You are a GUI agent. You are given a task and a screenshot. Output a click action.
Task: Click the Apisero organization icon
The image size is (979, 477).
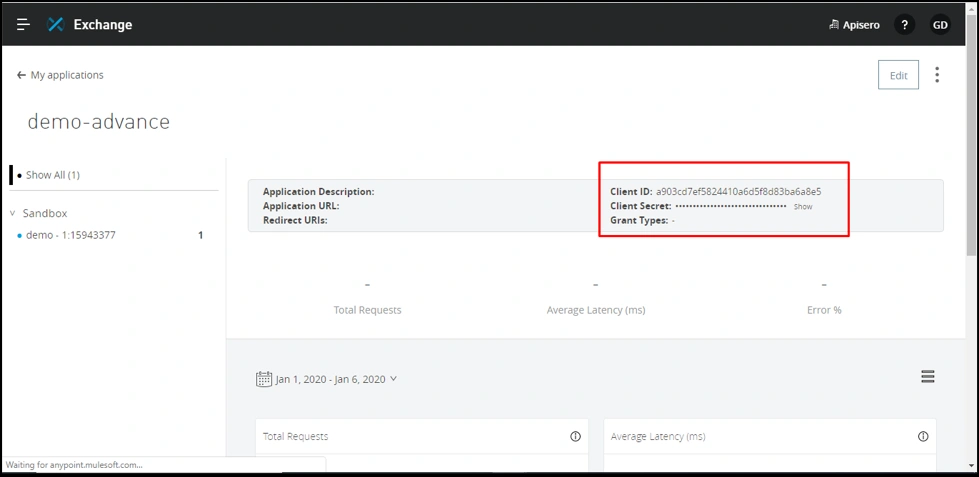[834, 25]
